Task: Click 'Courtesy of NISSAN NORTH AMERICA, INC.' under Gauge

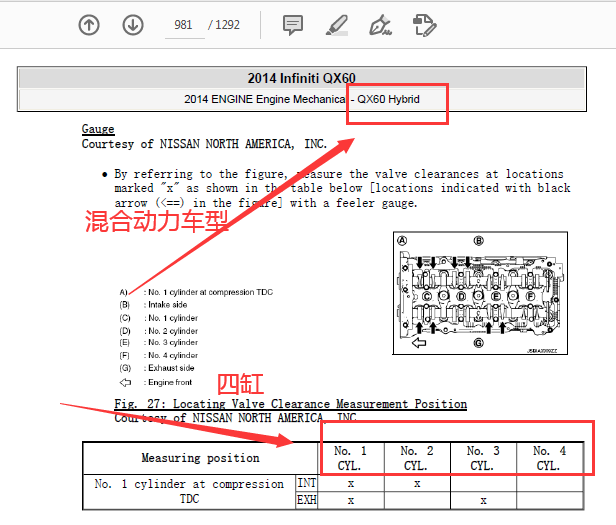Action: [x=204, y=144]
